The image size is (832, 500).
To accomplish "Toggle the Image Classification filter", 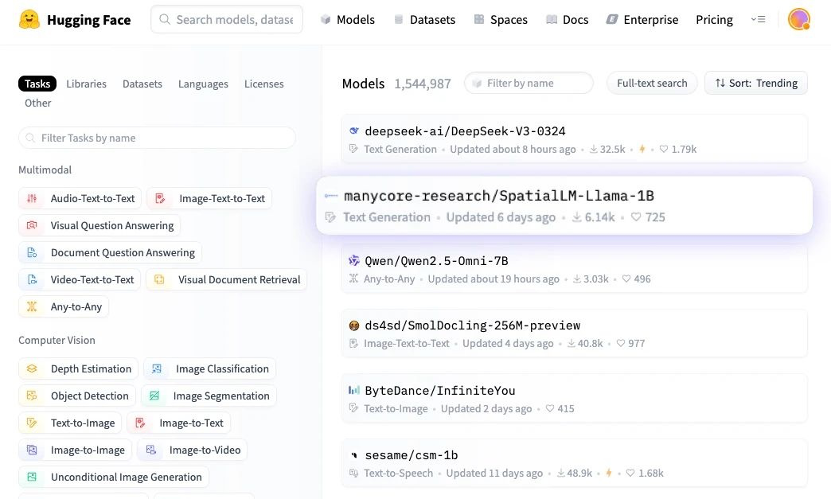I will (210, 369).
